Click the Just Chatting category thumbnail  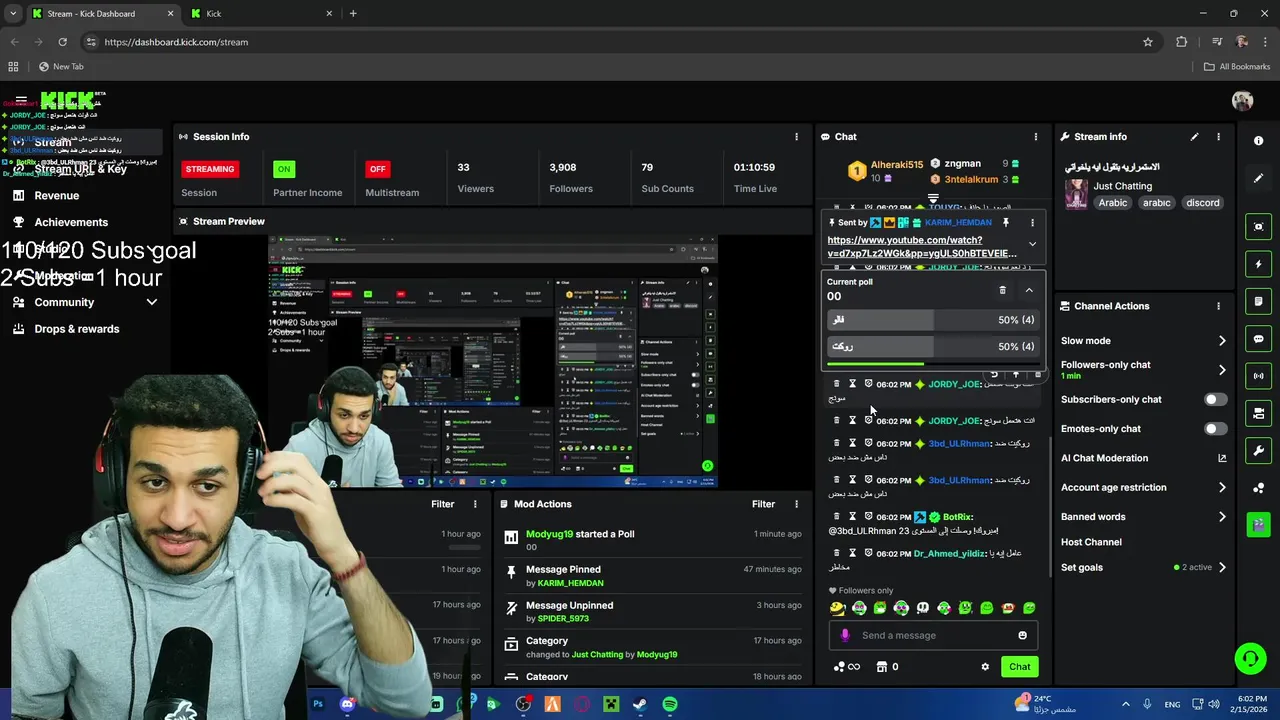coord(1076,194)
